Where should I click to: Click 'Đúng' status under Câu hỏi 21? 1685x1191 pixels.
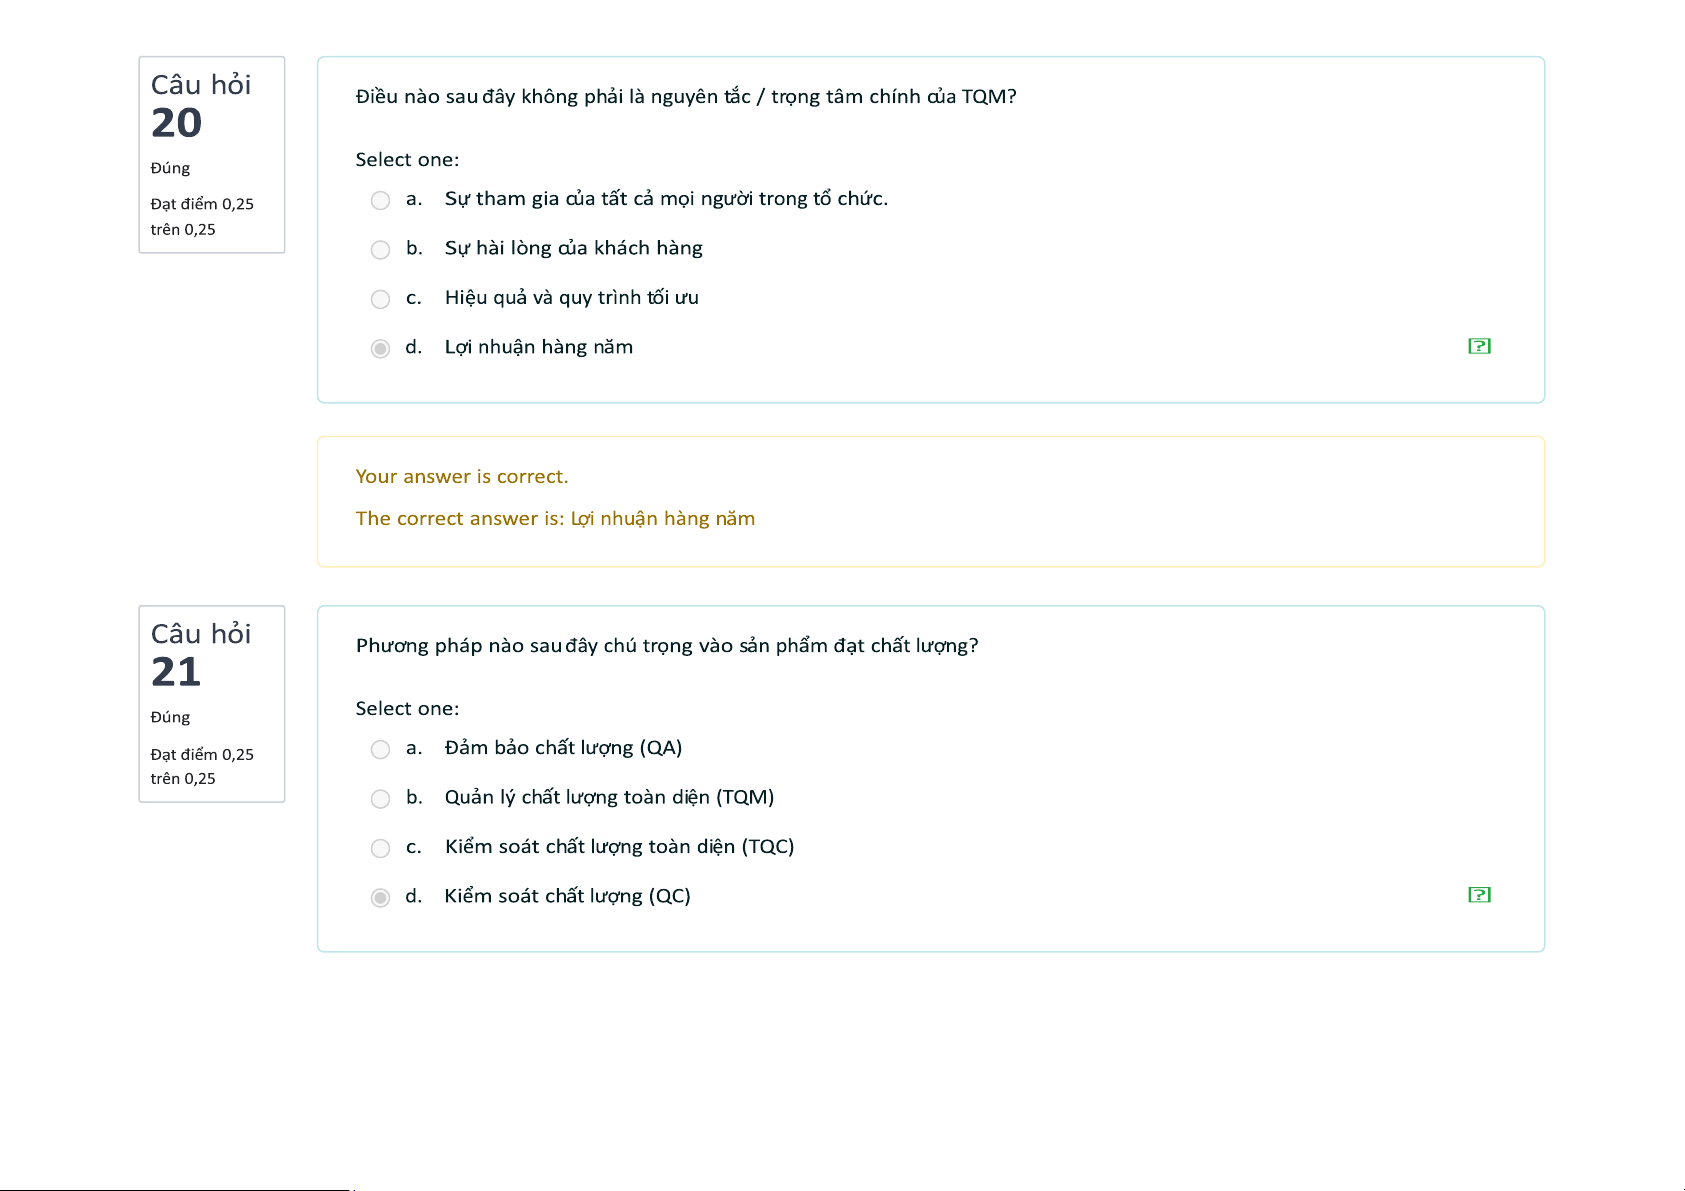tap(170, 717)
